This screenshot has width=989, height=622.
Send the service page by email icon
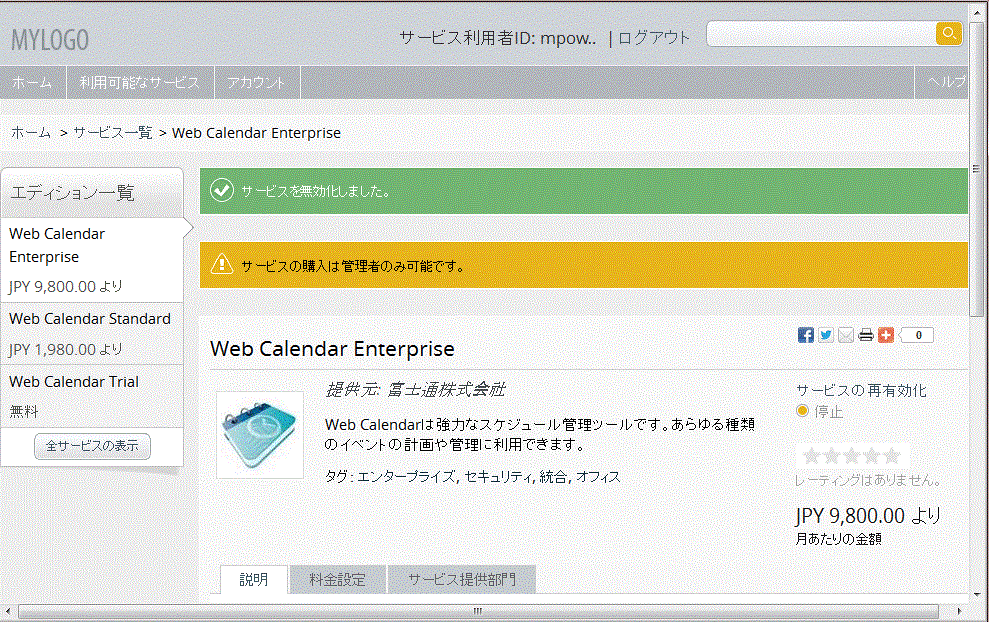pyautogui.click(x=846, y=335)
